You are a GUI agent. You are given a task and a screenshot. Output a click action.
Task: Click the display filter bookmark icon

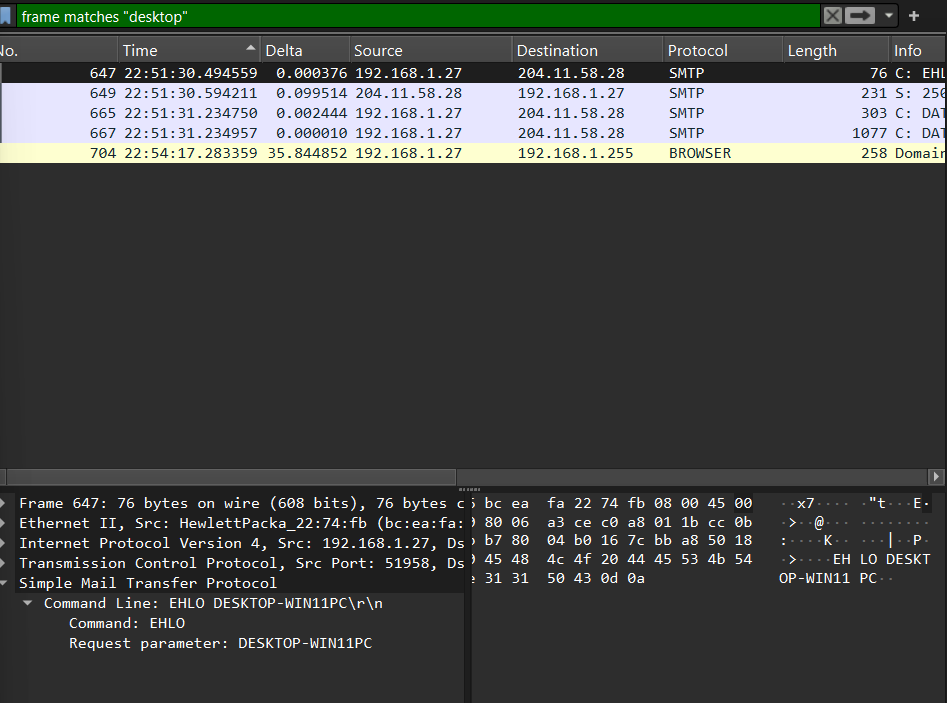click(5, 16)
